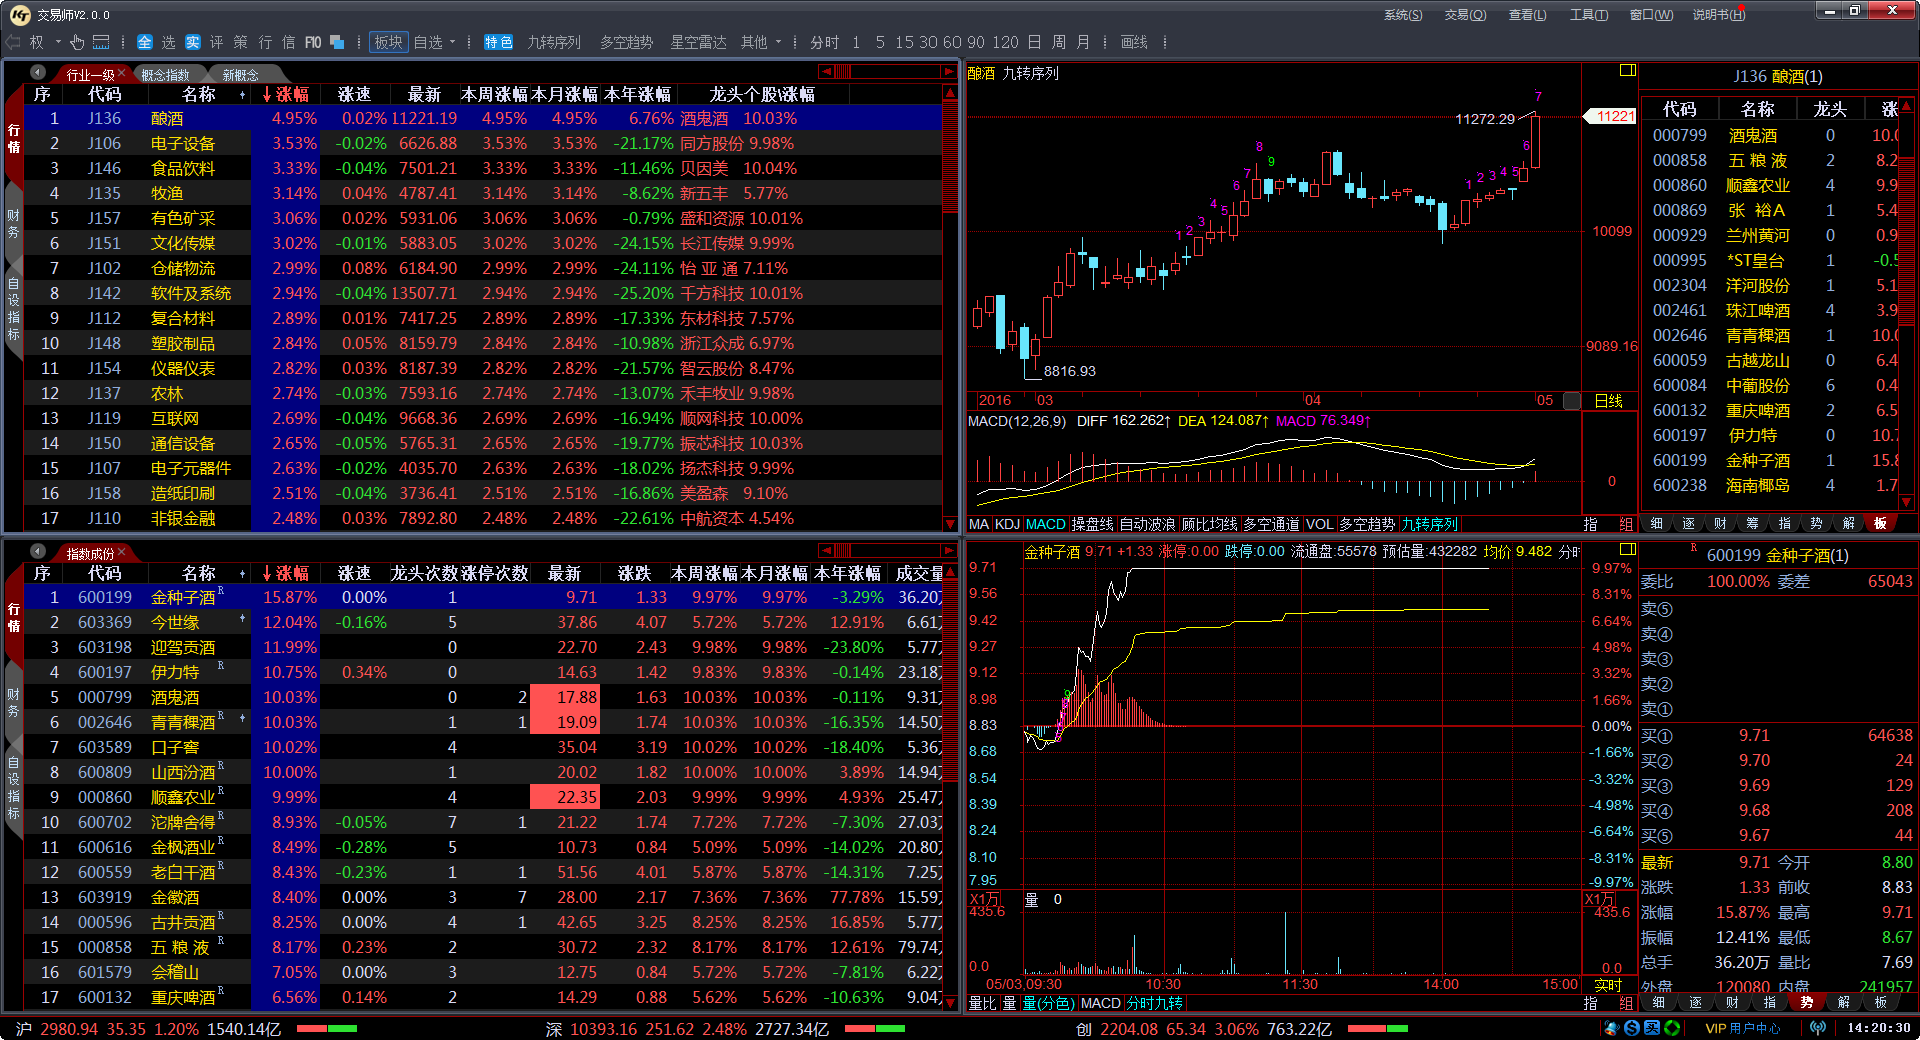Screen dimensions: 1920x1040
Task: Open the 权 dropdown arrow in toolbar
Action: 58,42
